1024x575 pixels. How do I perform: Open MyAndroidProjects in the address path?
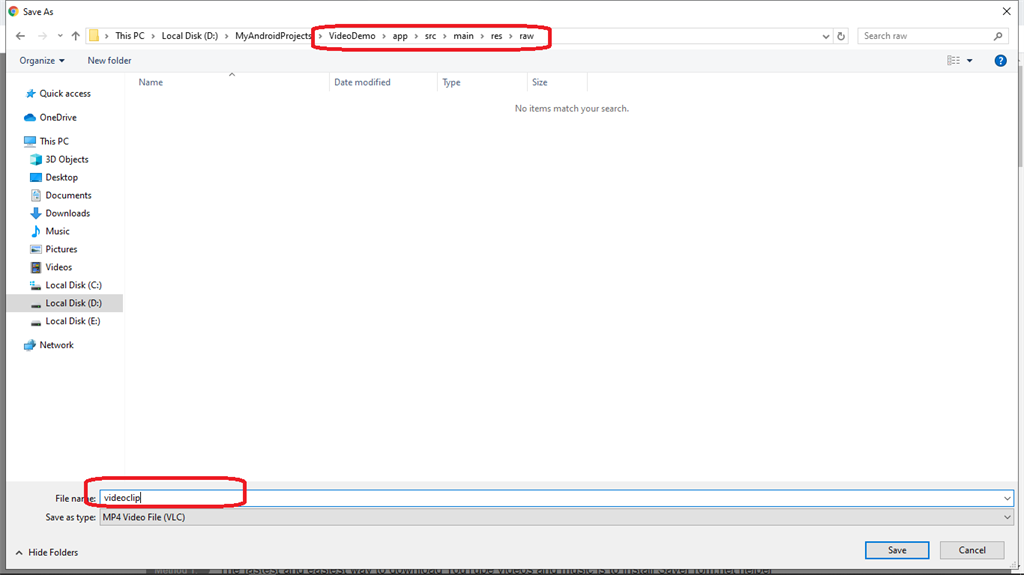pos(273,36)
